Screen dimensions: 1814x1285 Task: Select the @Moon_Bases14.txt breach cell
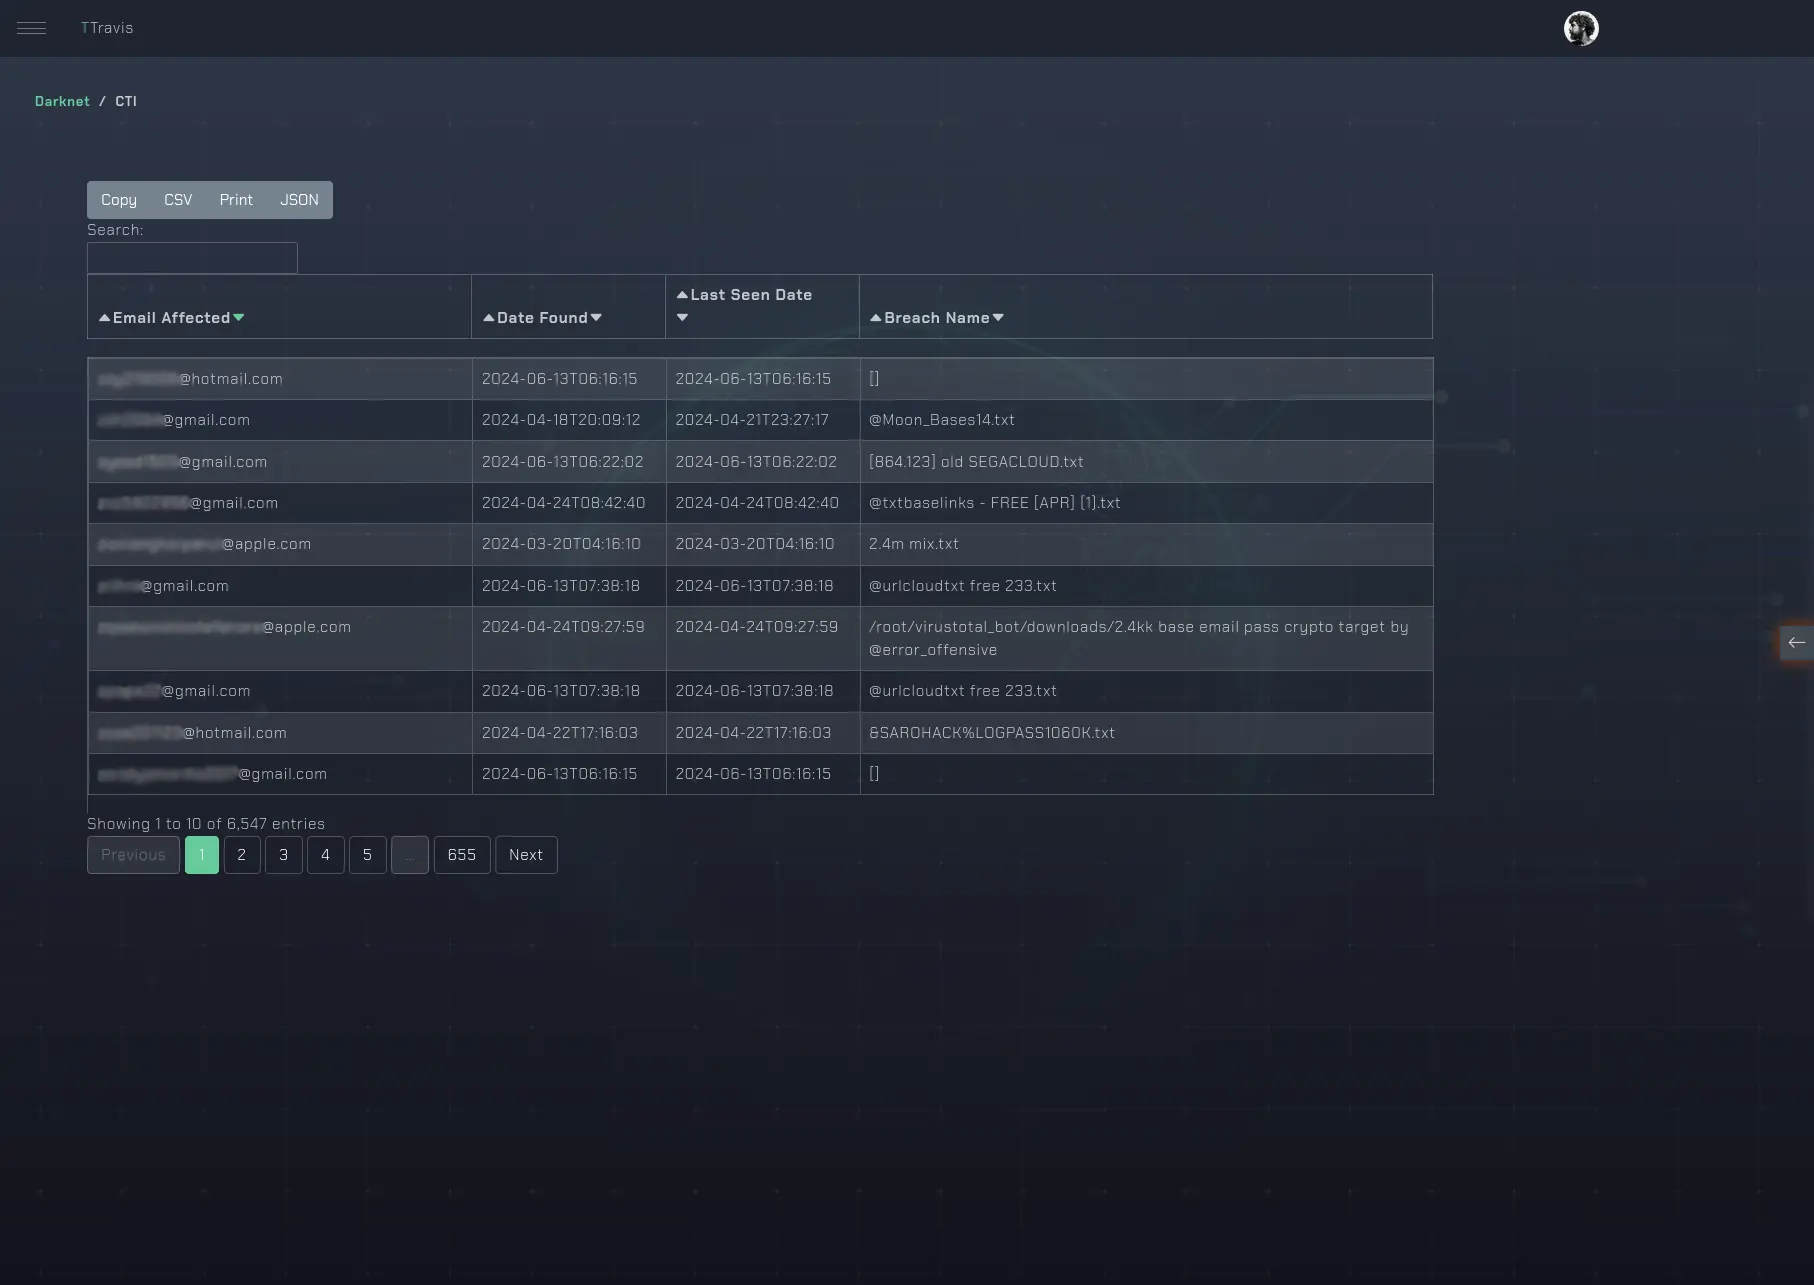[x=1146, y=420]
